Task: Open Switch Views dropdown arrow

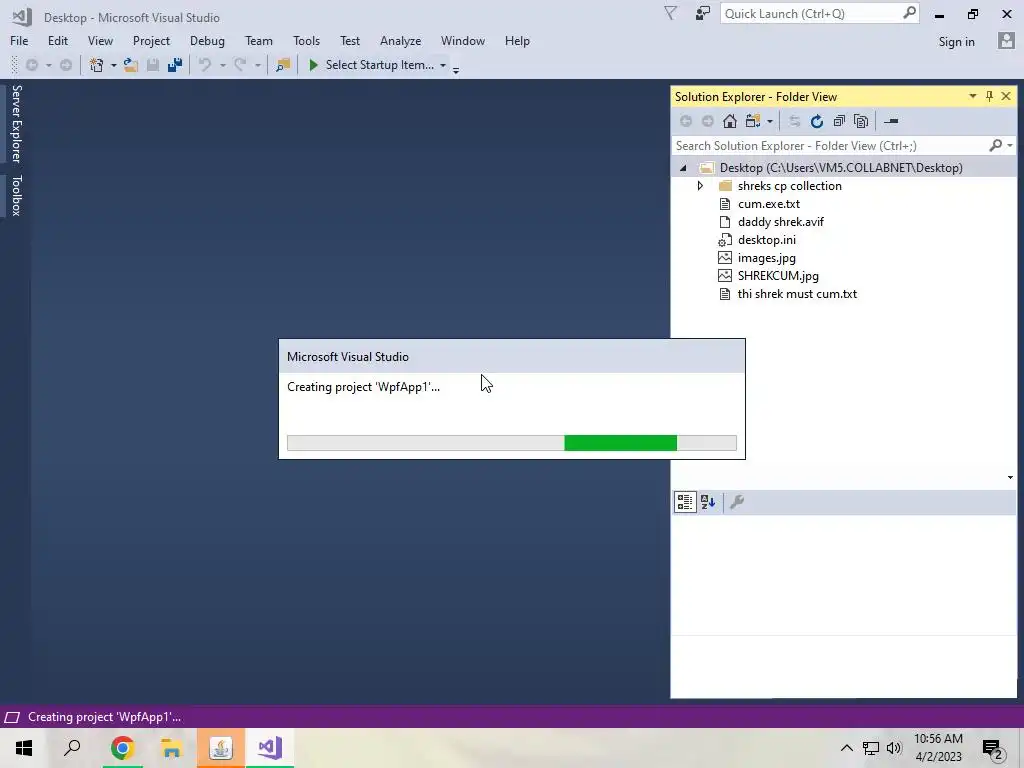Action: point(770,121)
